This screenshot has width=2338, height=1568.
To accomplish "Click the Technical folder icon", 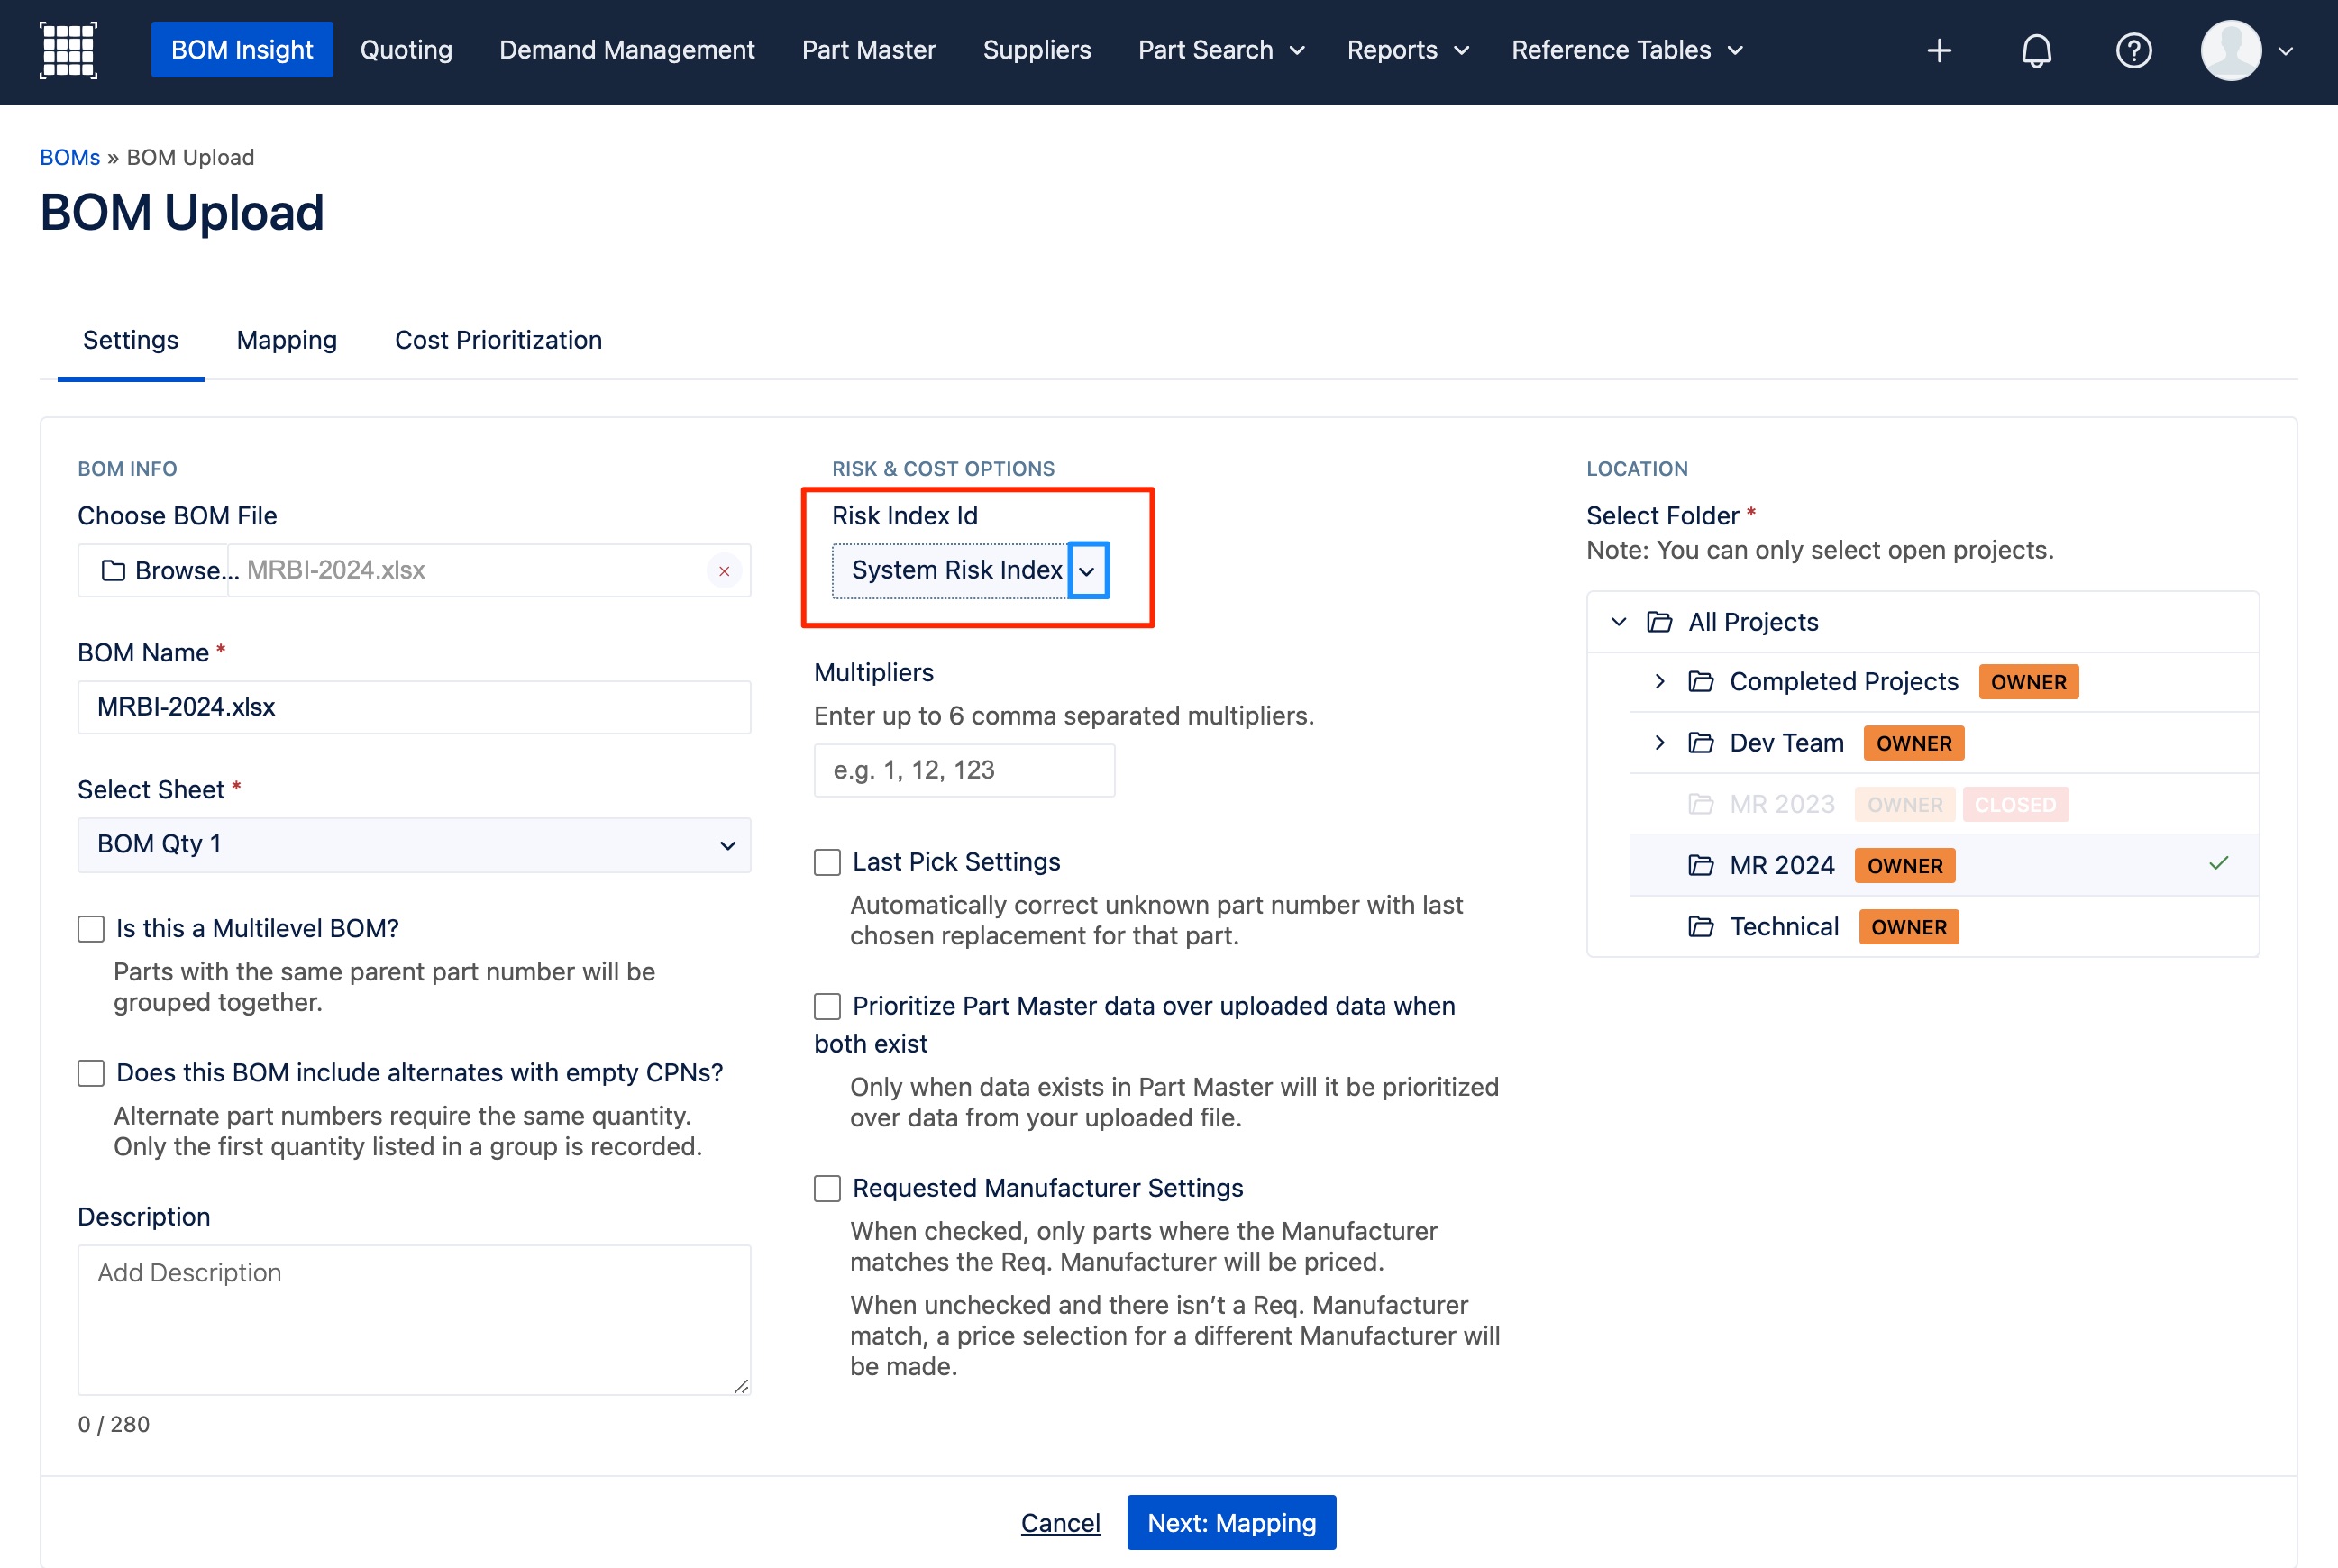I will pos(1701,927).
